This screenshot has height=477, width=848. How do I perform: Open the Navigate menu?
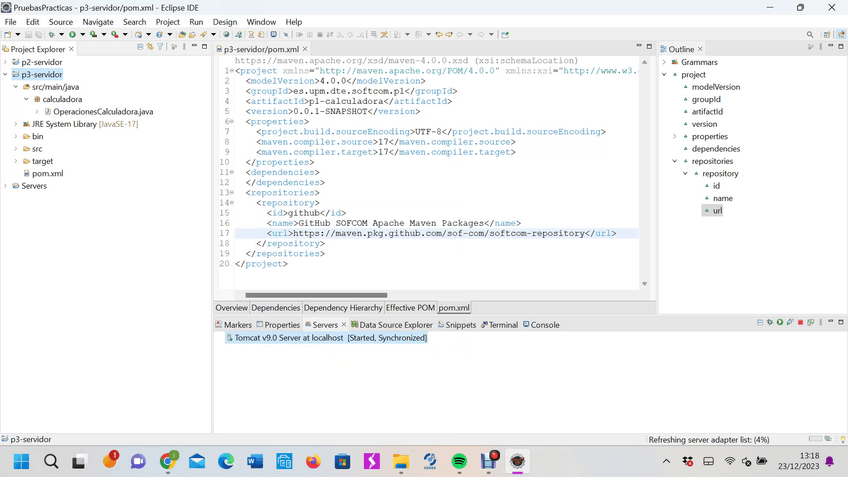click(x=98, y=21)
